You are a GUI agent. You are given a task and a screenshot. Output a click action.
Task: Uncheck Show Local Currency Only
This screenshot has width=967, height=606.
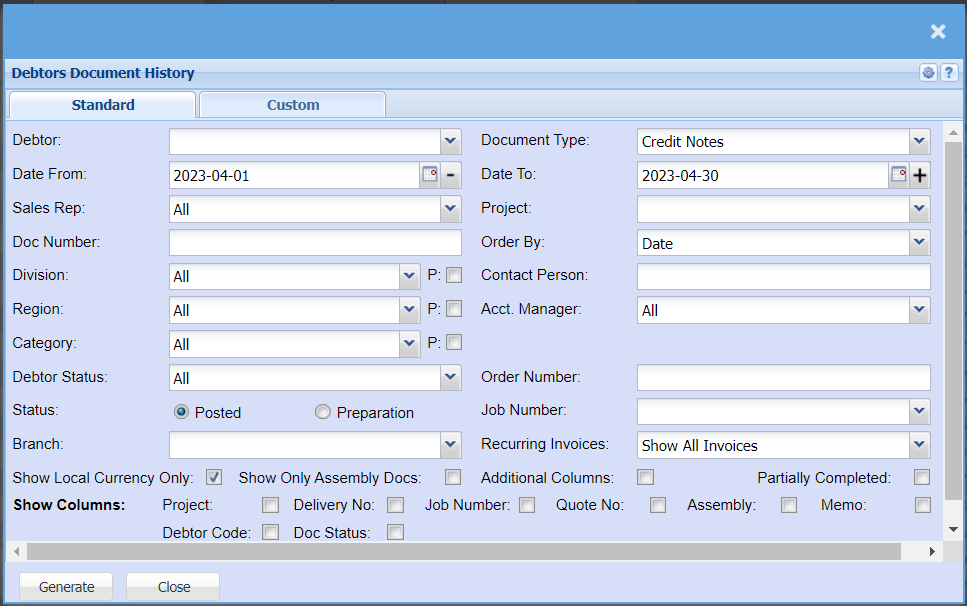tap(214, 477)
